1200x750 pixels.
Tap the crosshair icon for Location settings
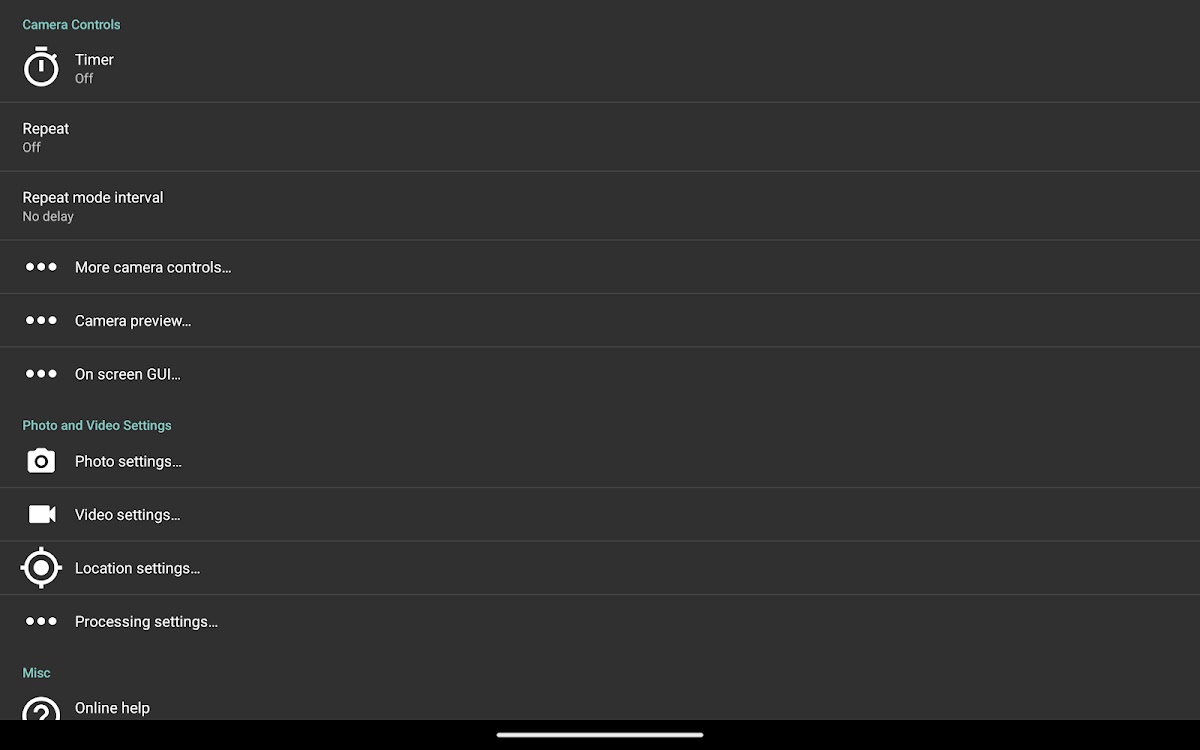pos(41,568)
